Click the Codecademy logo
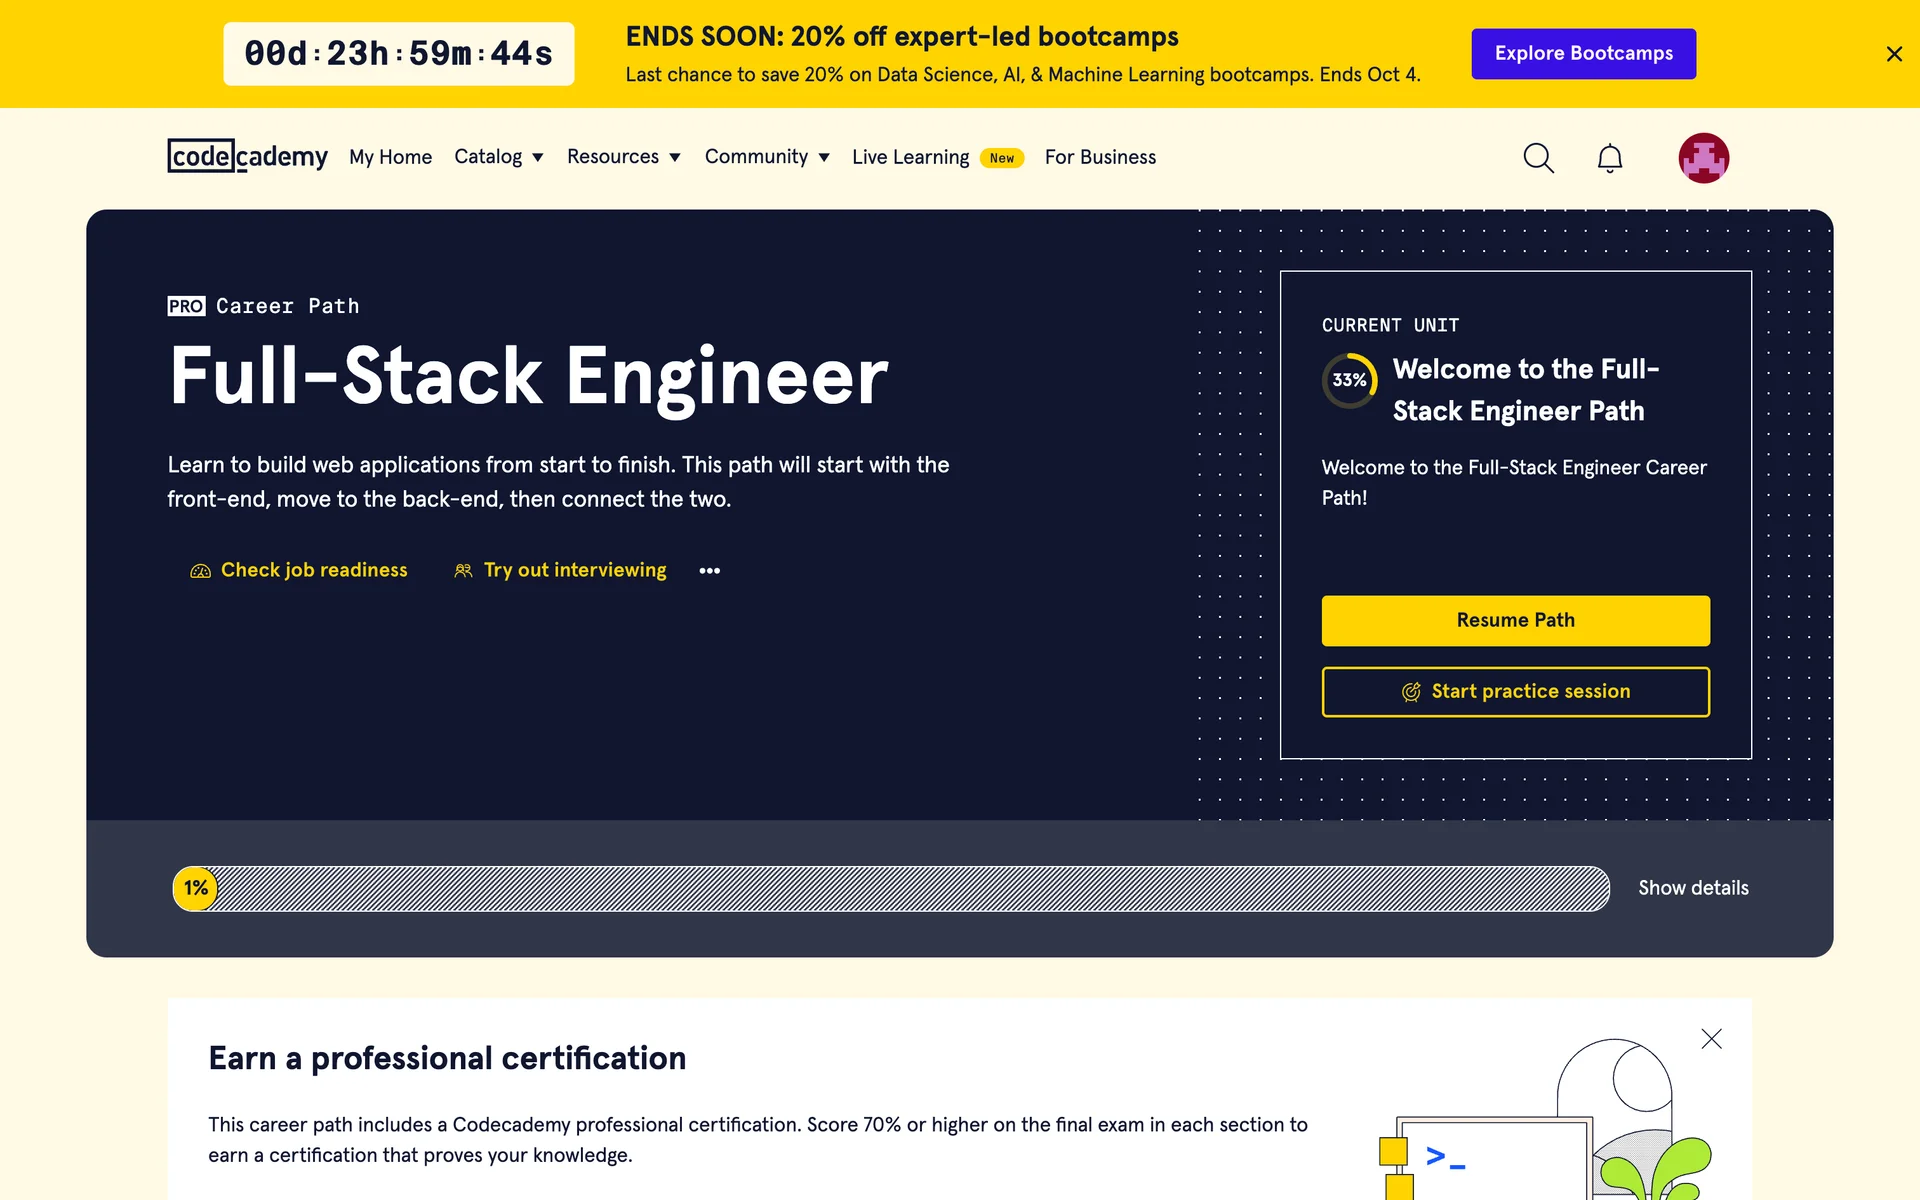The width and height of the screenshot is (1920, 1200). point(247,157)
